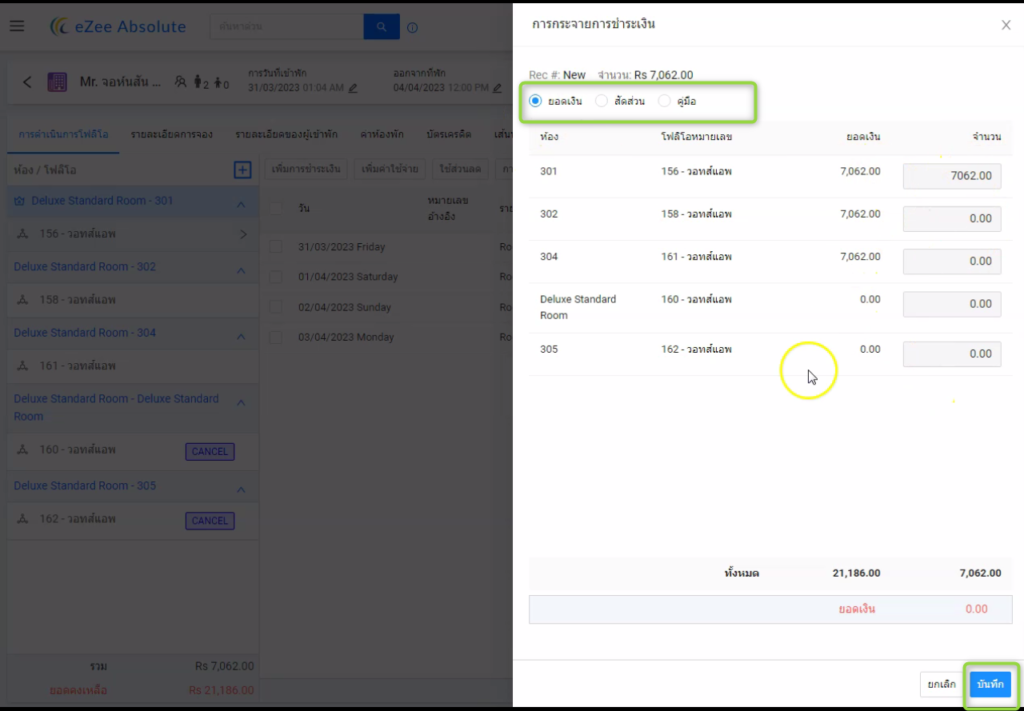1024x711 pixels.
Task: Click crown icon beside Deluxe Standard Room - 301
Action: (x=19, y=201)
